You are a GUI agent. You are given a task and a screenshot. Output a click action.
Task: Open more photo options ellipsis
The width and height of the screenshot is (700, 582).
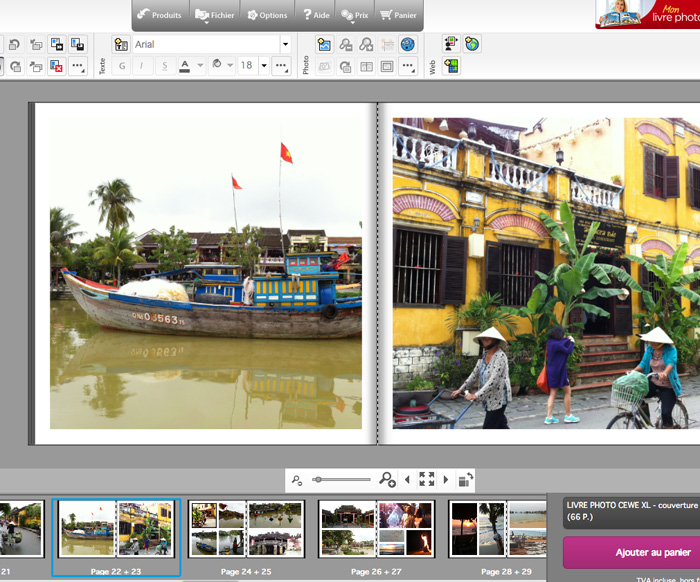408,67
